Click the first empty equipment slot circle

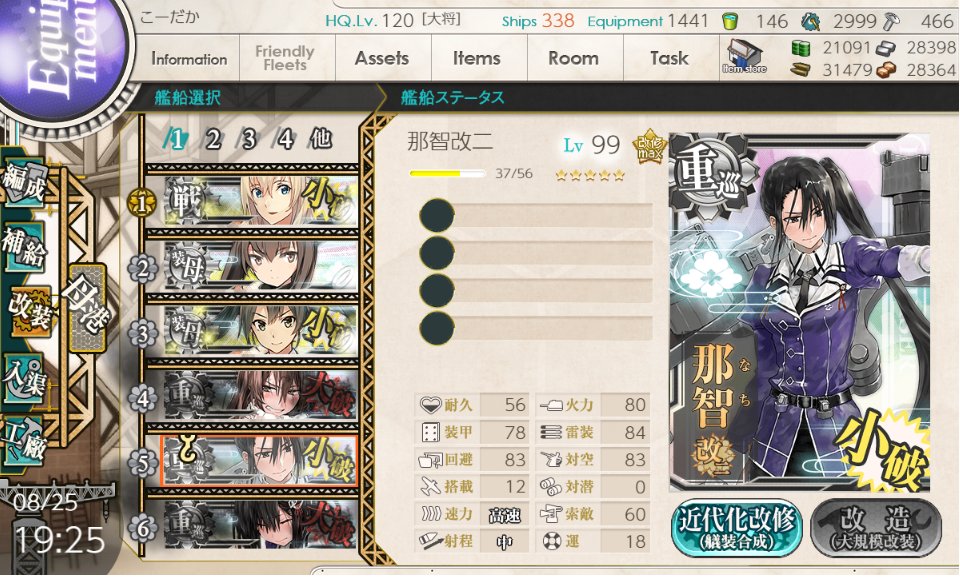point(437,216)
